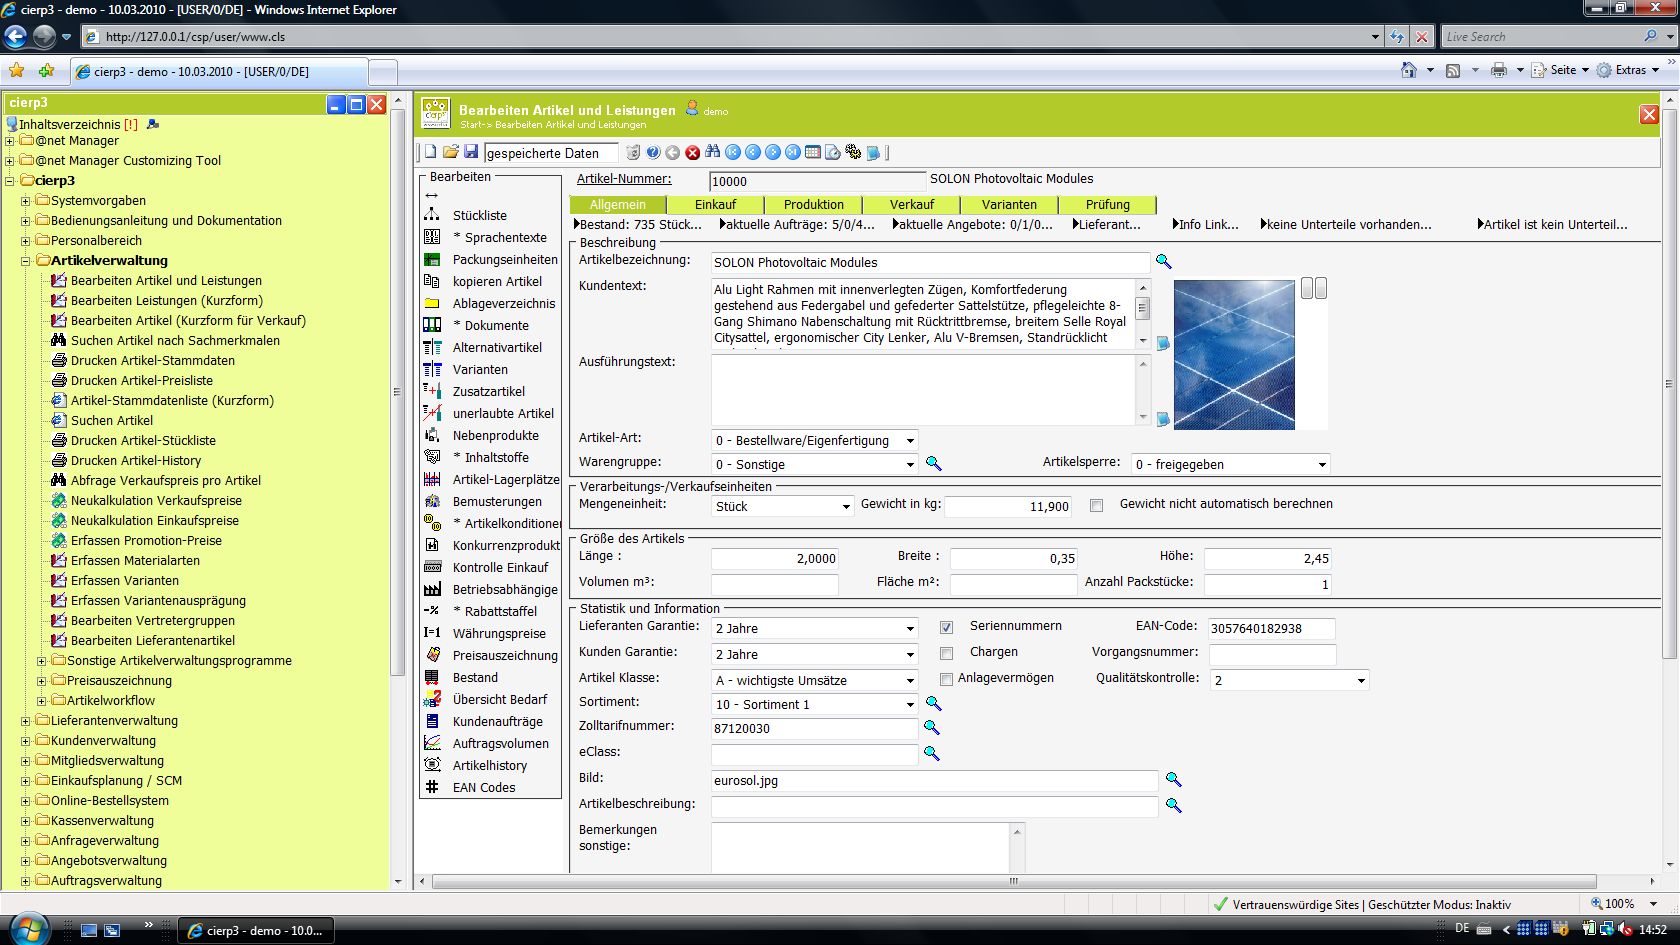This screenshot has width=1680, height=945.
Task: Expand the Lieferantenverwaltung tree folder
Action: coord(26,721)
